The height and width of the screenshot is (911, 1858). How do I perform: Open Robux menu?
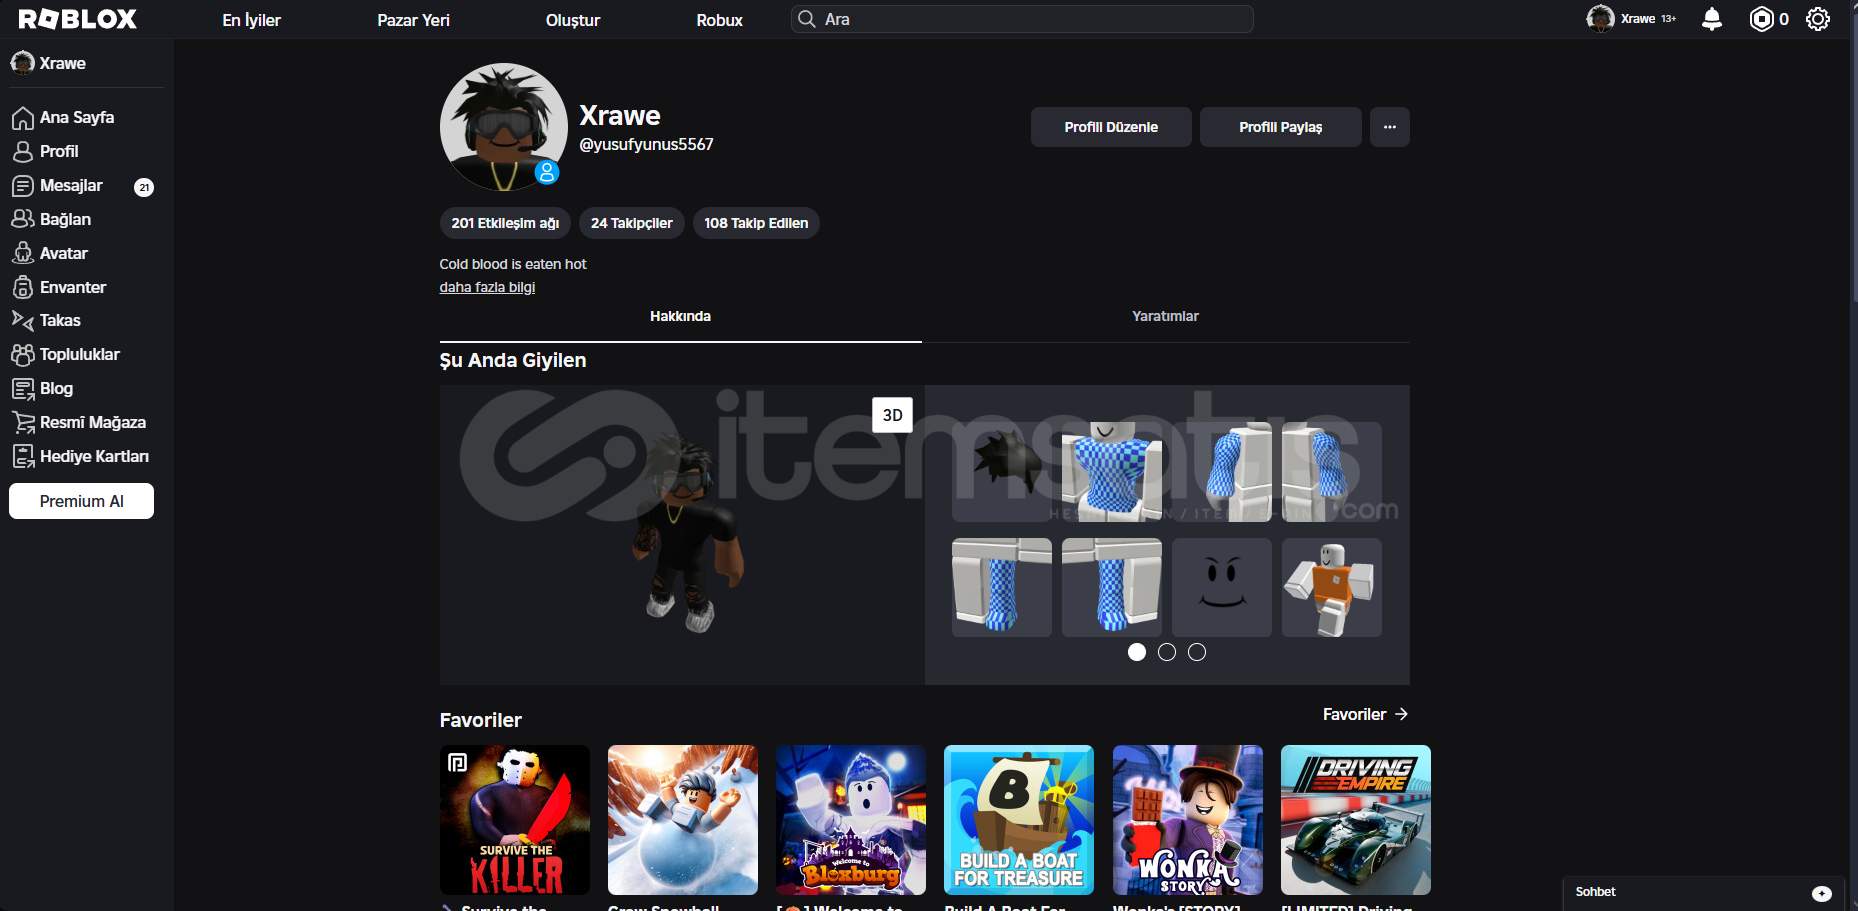[x=719, y=20]
